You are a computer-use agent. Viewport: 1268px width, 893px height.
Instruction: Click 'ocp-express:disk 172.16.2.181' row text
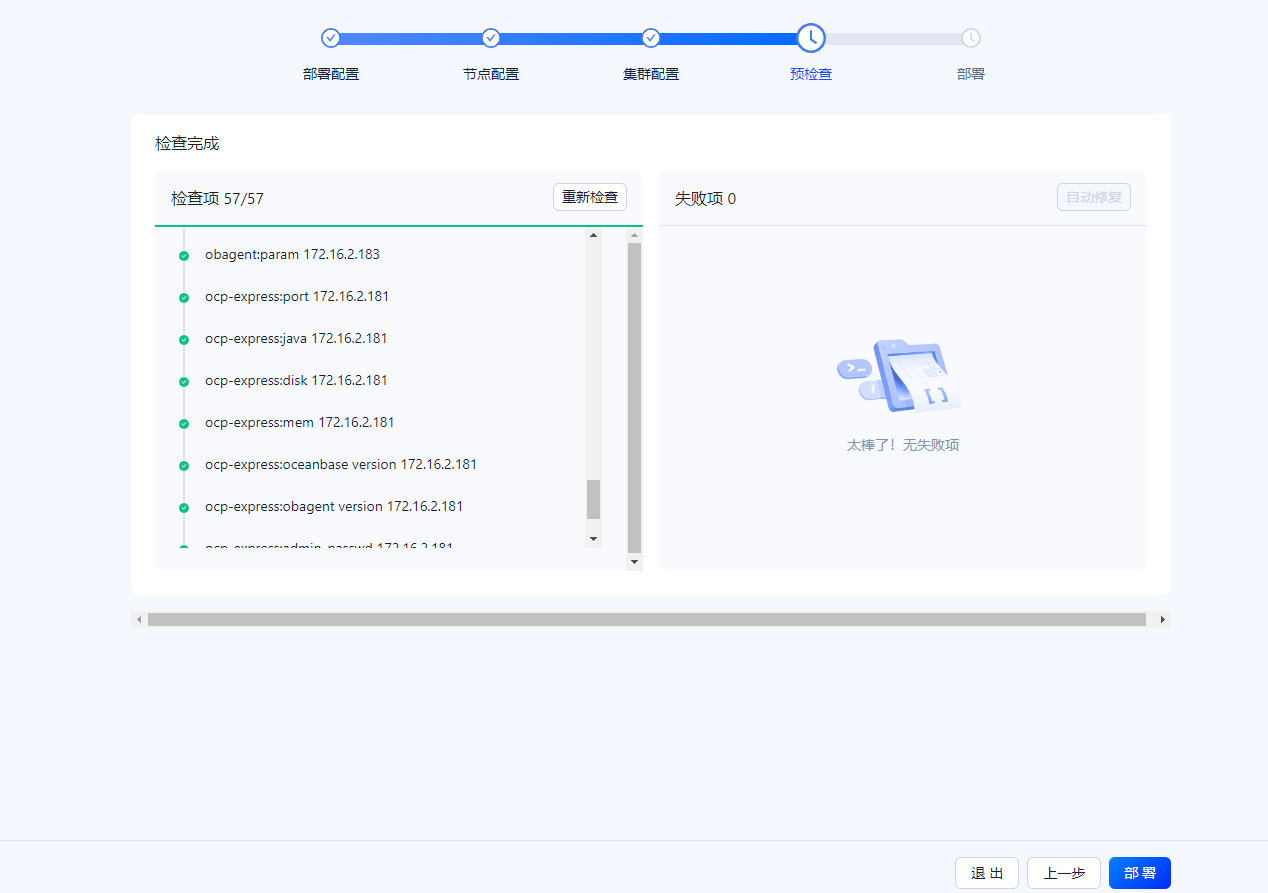coord(296,380)
